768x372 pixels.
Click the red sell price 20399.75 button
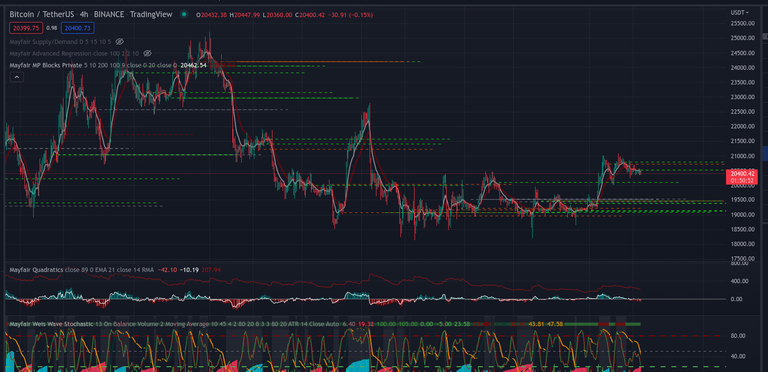click(x=26, y=28)
